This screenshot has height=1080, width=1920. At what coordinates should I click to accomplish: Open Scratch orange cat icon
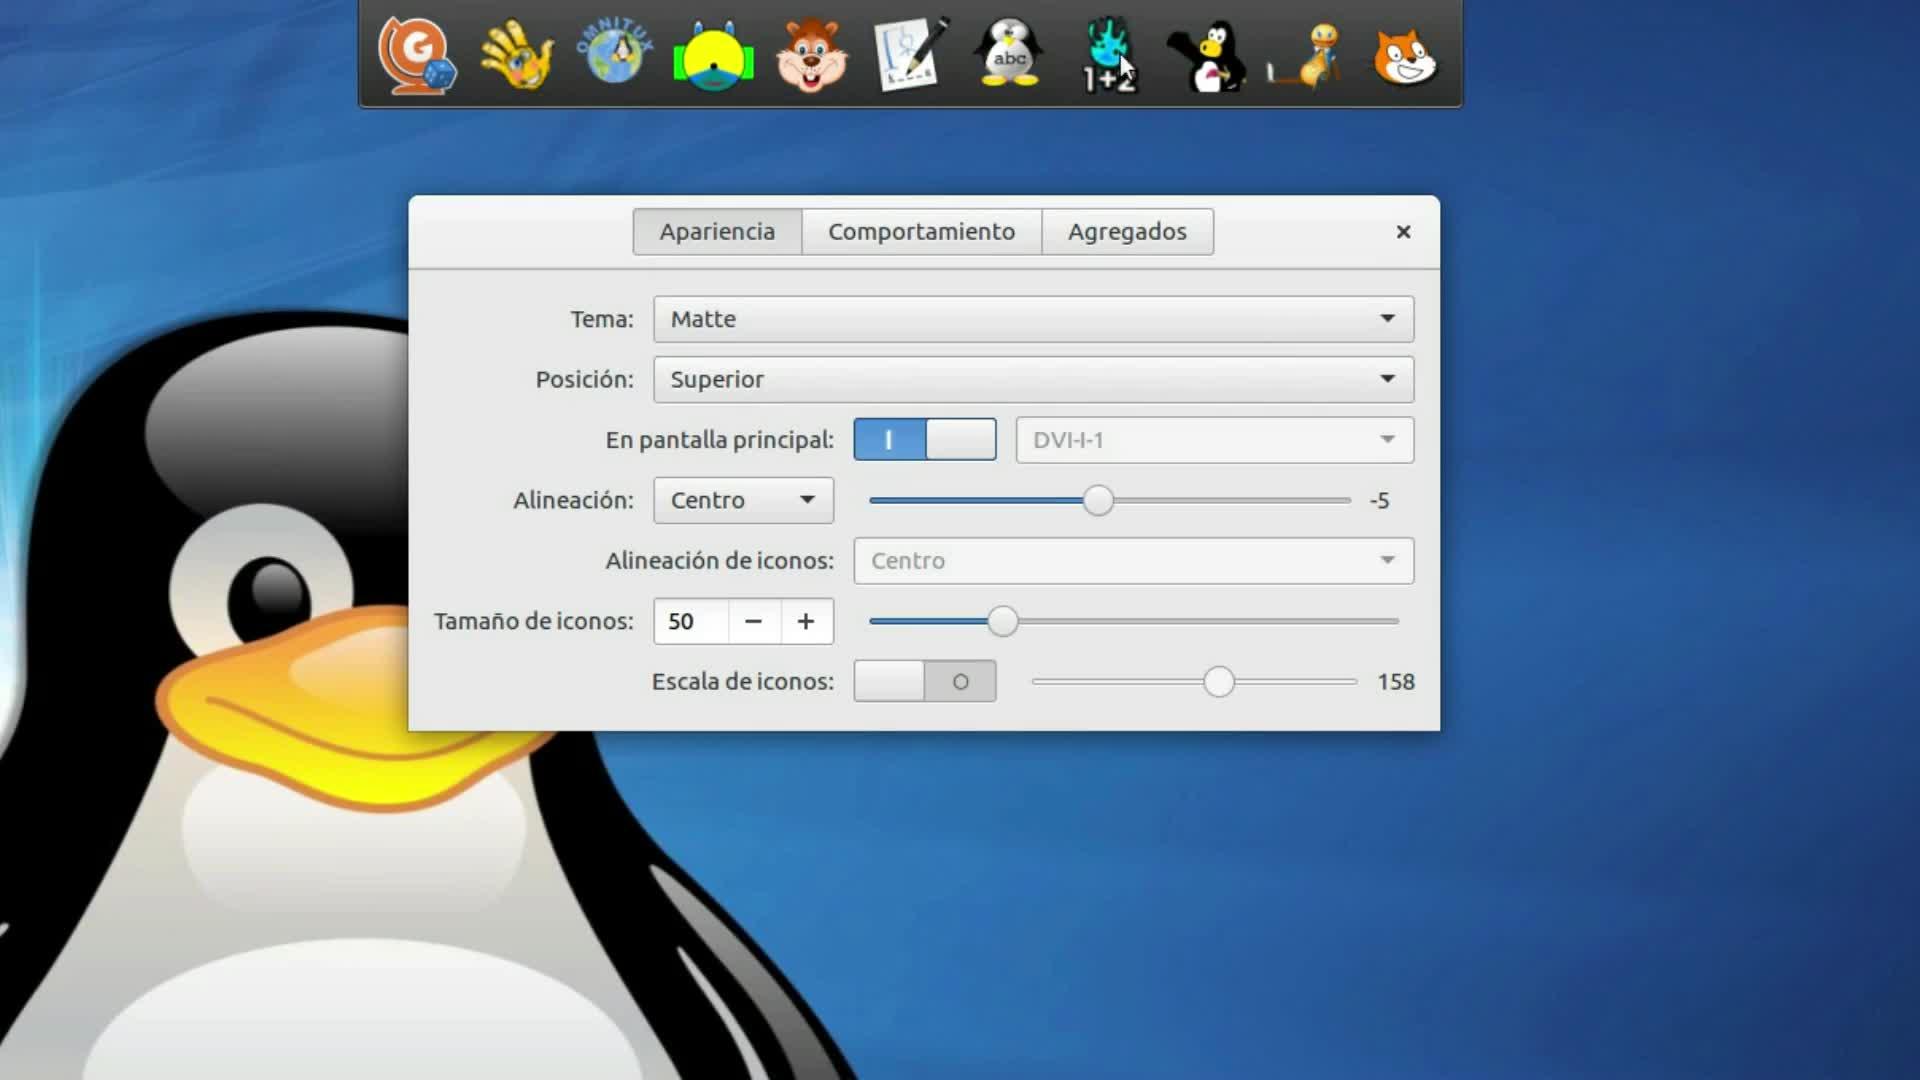(x=1405, y=56)
